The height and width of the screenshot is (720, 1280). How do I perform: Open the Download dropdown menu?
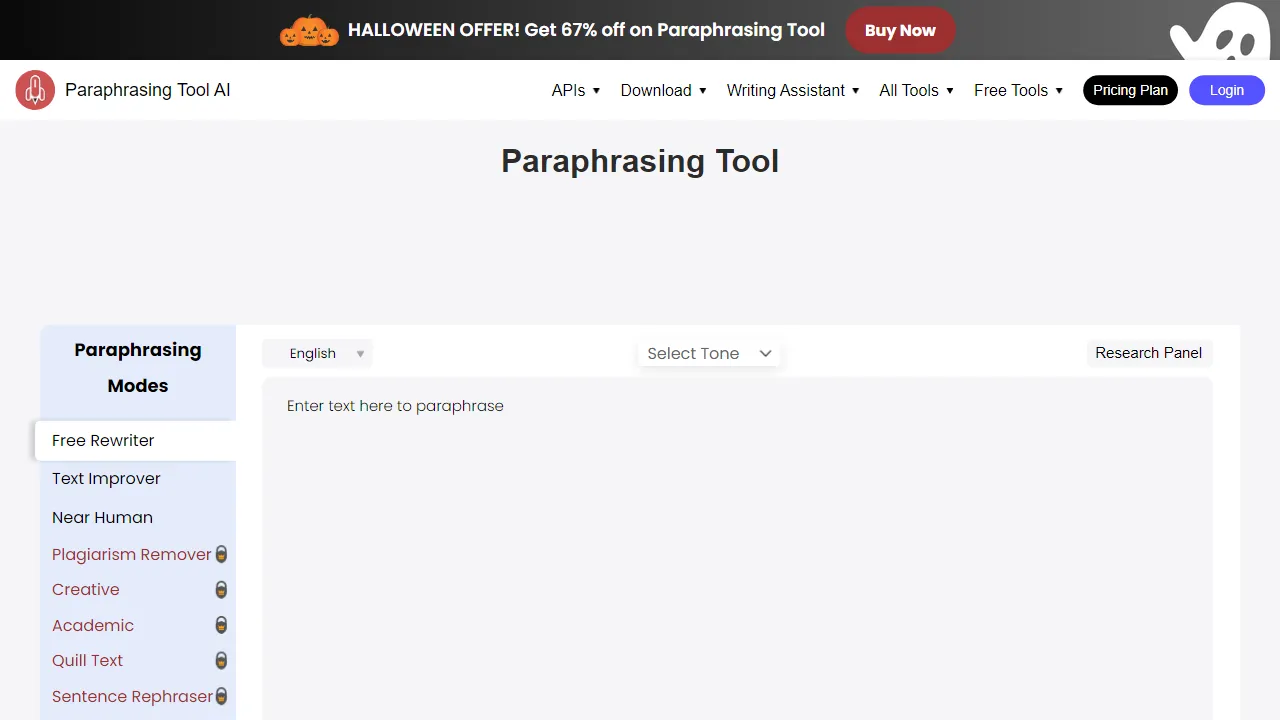(664, 90)
